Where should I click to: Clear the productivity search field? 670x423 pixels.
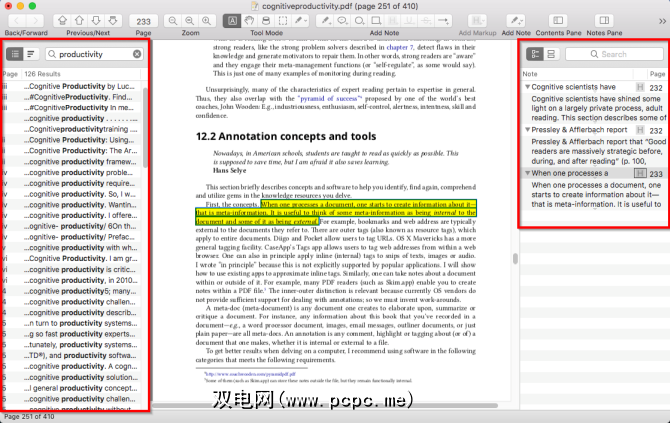tap(137, 54)
